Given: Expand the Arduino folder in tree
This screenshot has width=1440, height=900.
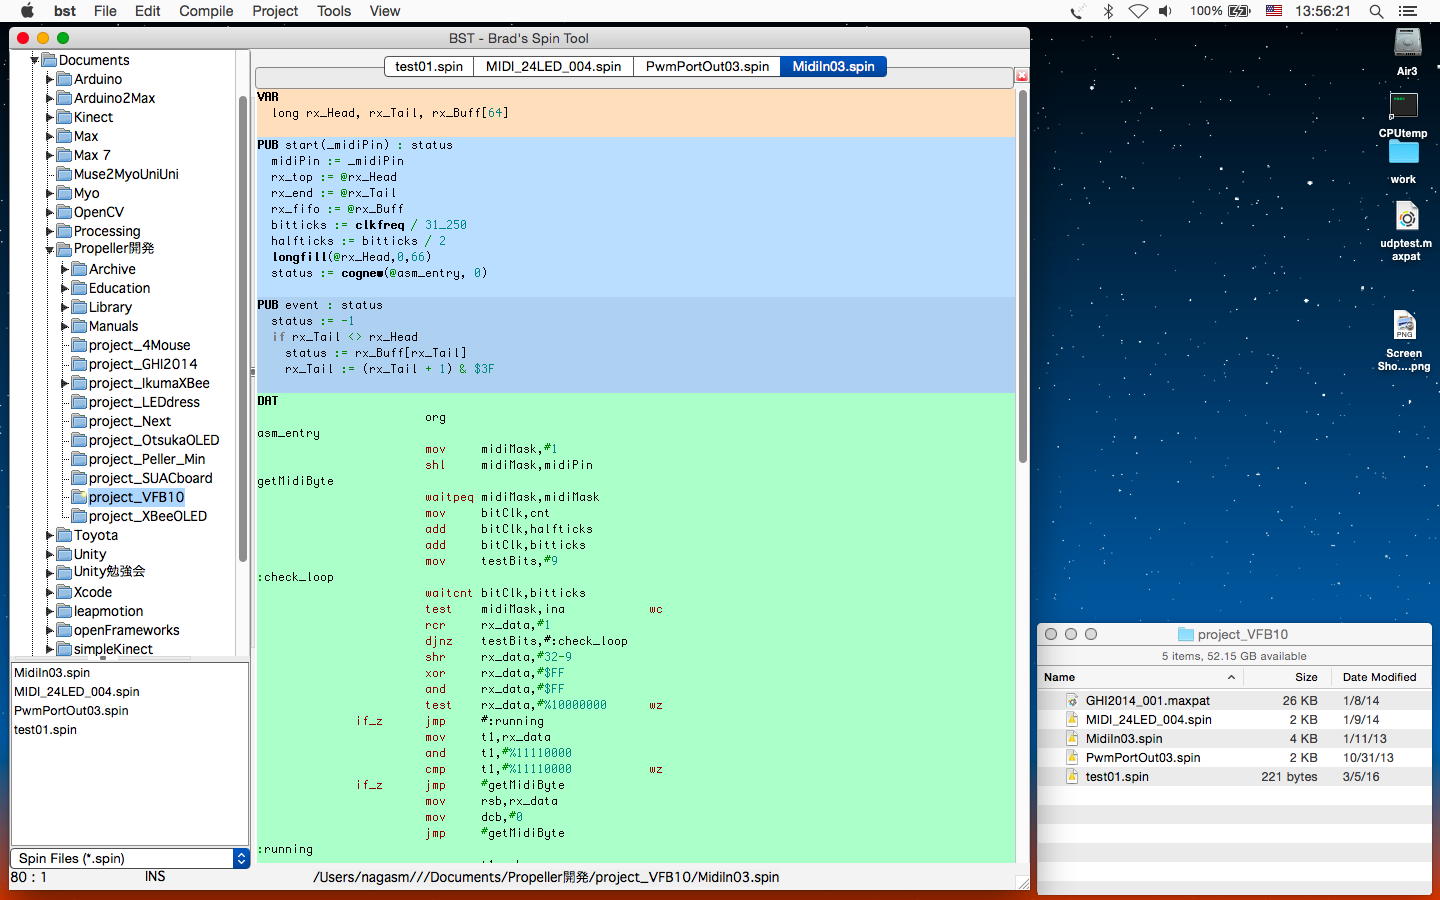Looking at the screenshot, I should coord(49,79).
